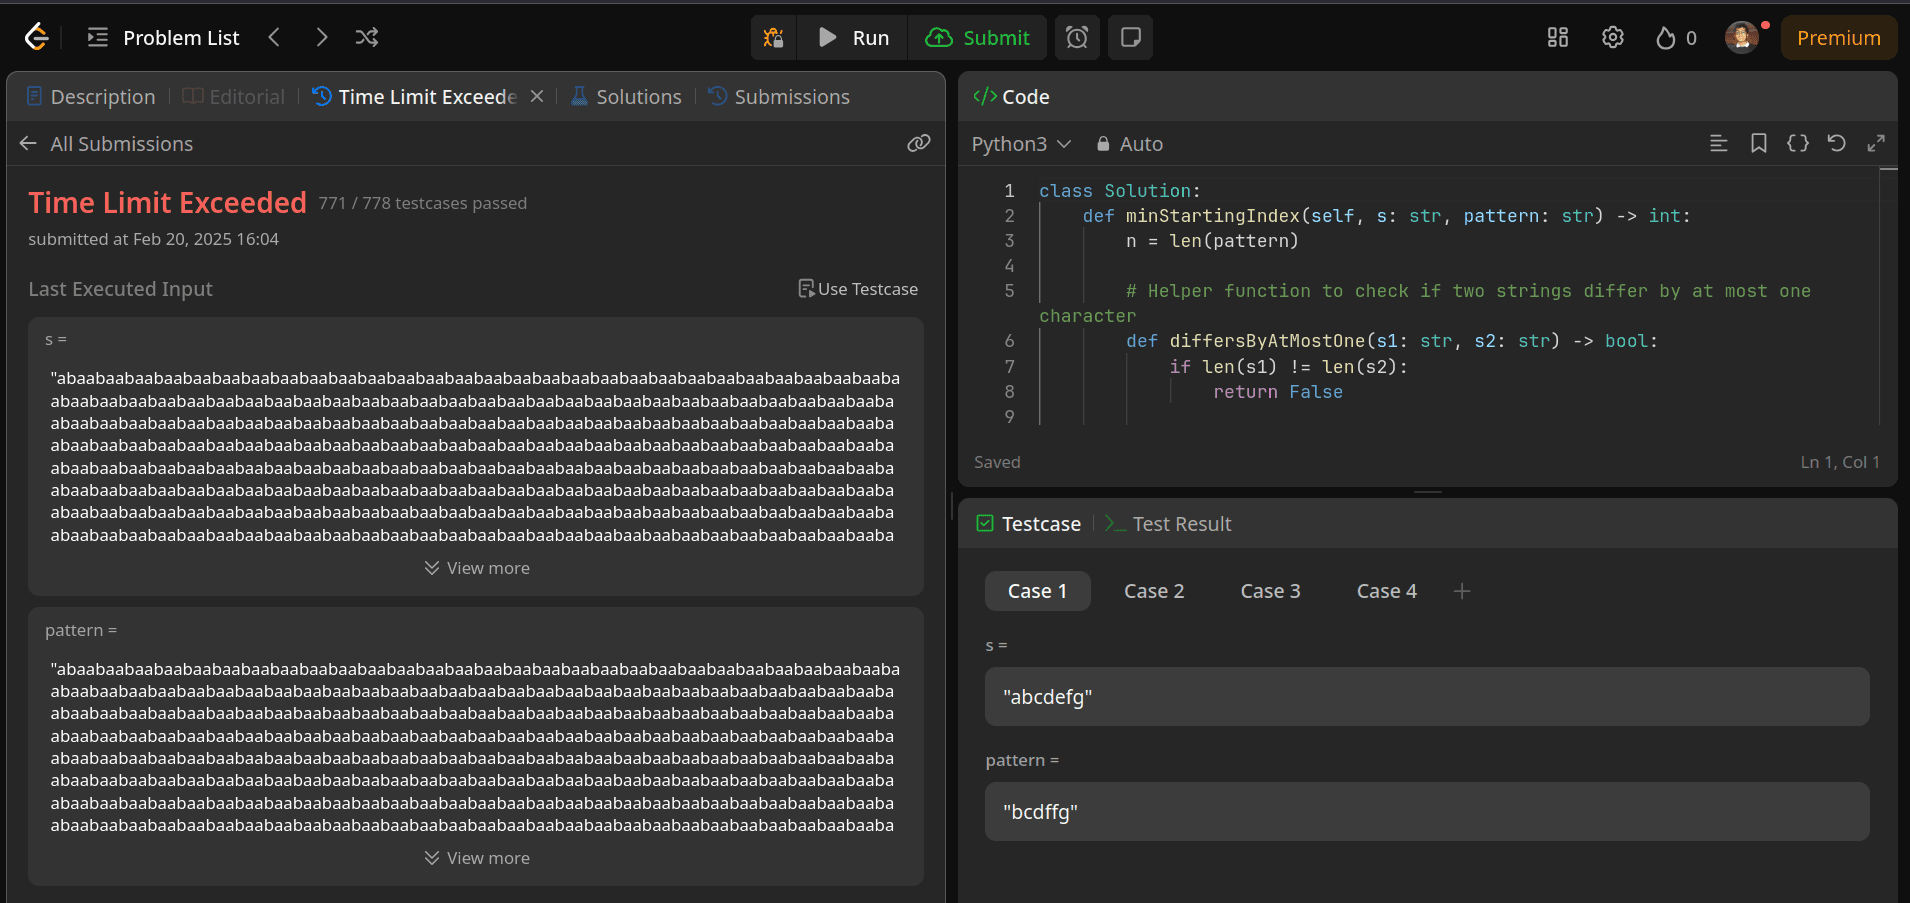Screen dimensions: 1910x903
Task: Switch to the Description tab
Action: [91, 97]
